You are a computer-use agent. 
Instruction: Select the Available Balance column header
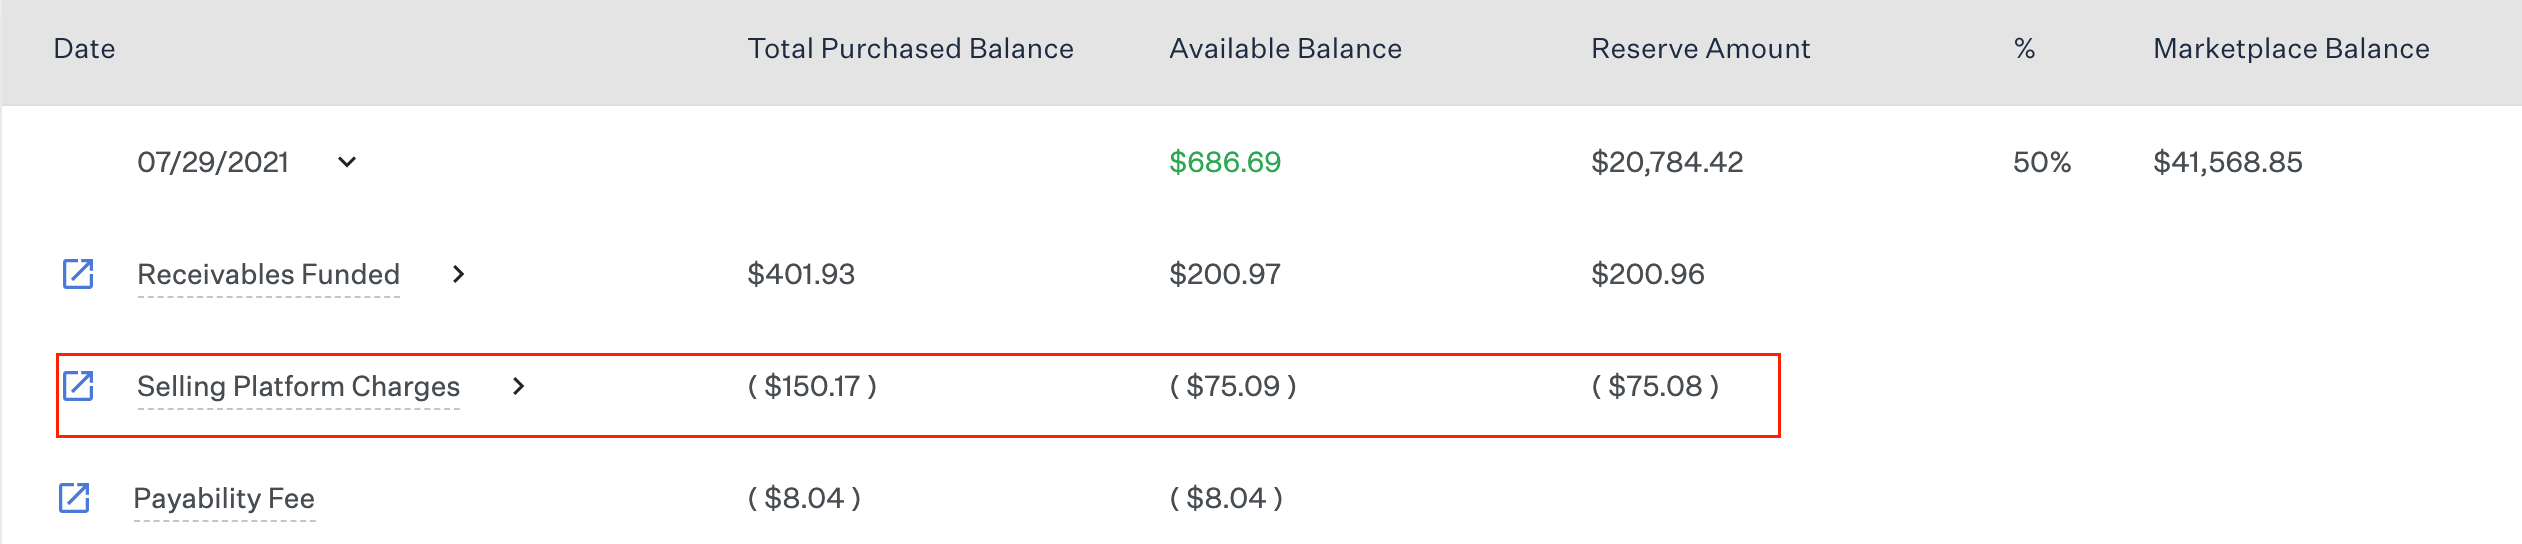click(x=1285, y=48)
